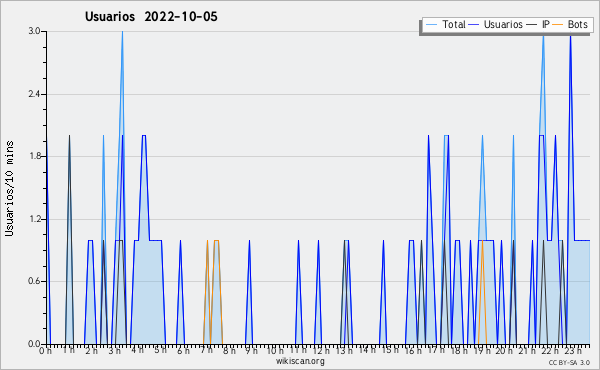This screenshot has height=370, width=600.
Task: Click the x-axis label '12 h'
Action: [321, 350]
